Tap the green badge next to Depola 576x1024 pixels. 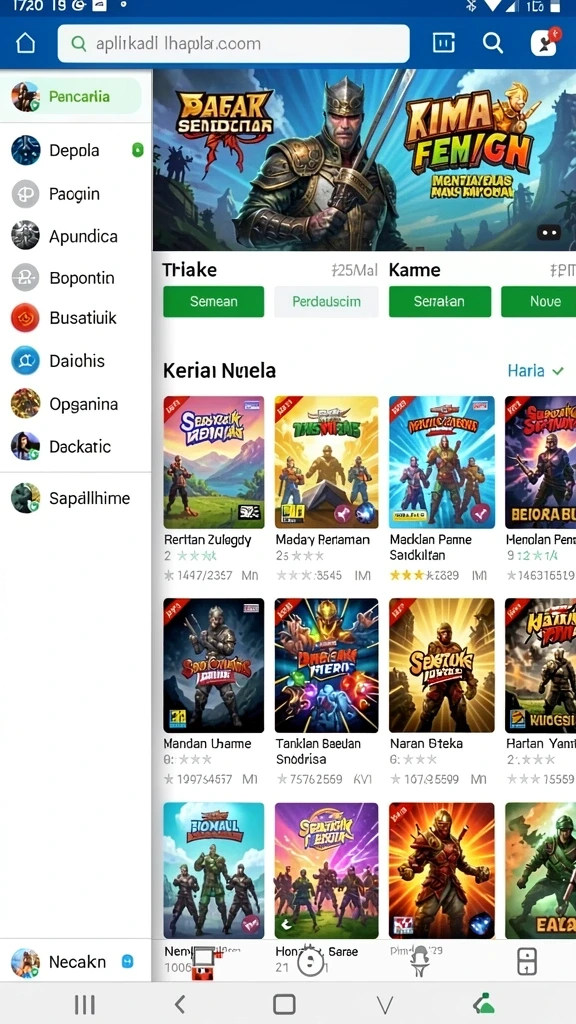click(x=137, y=150)
